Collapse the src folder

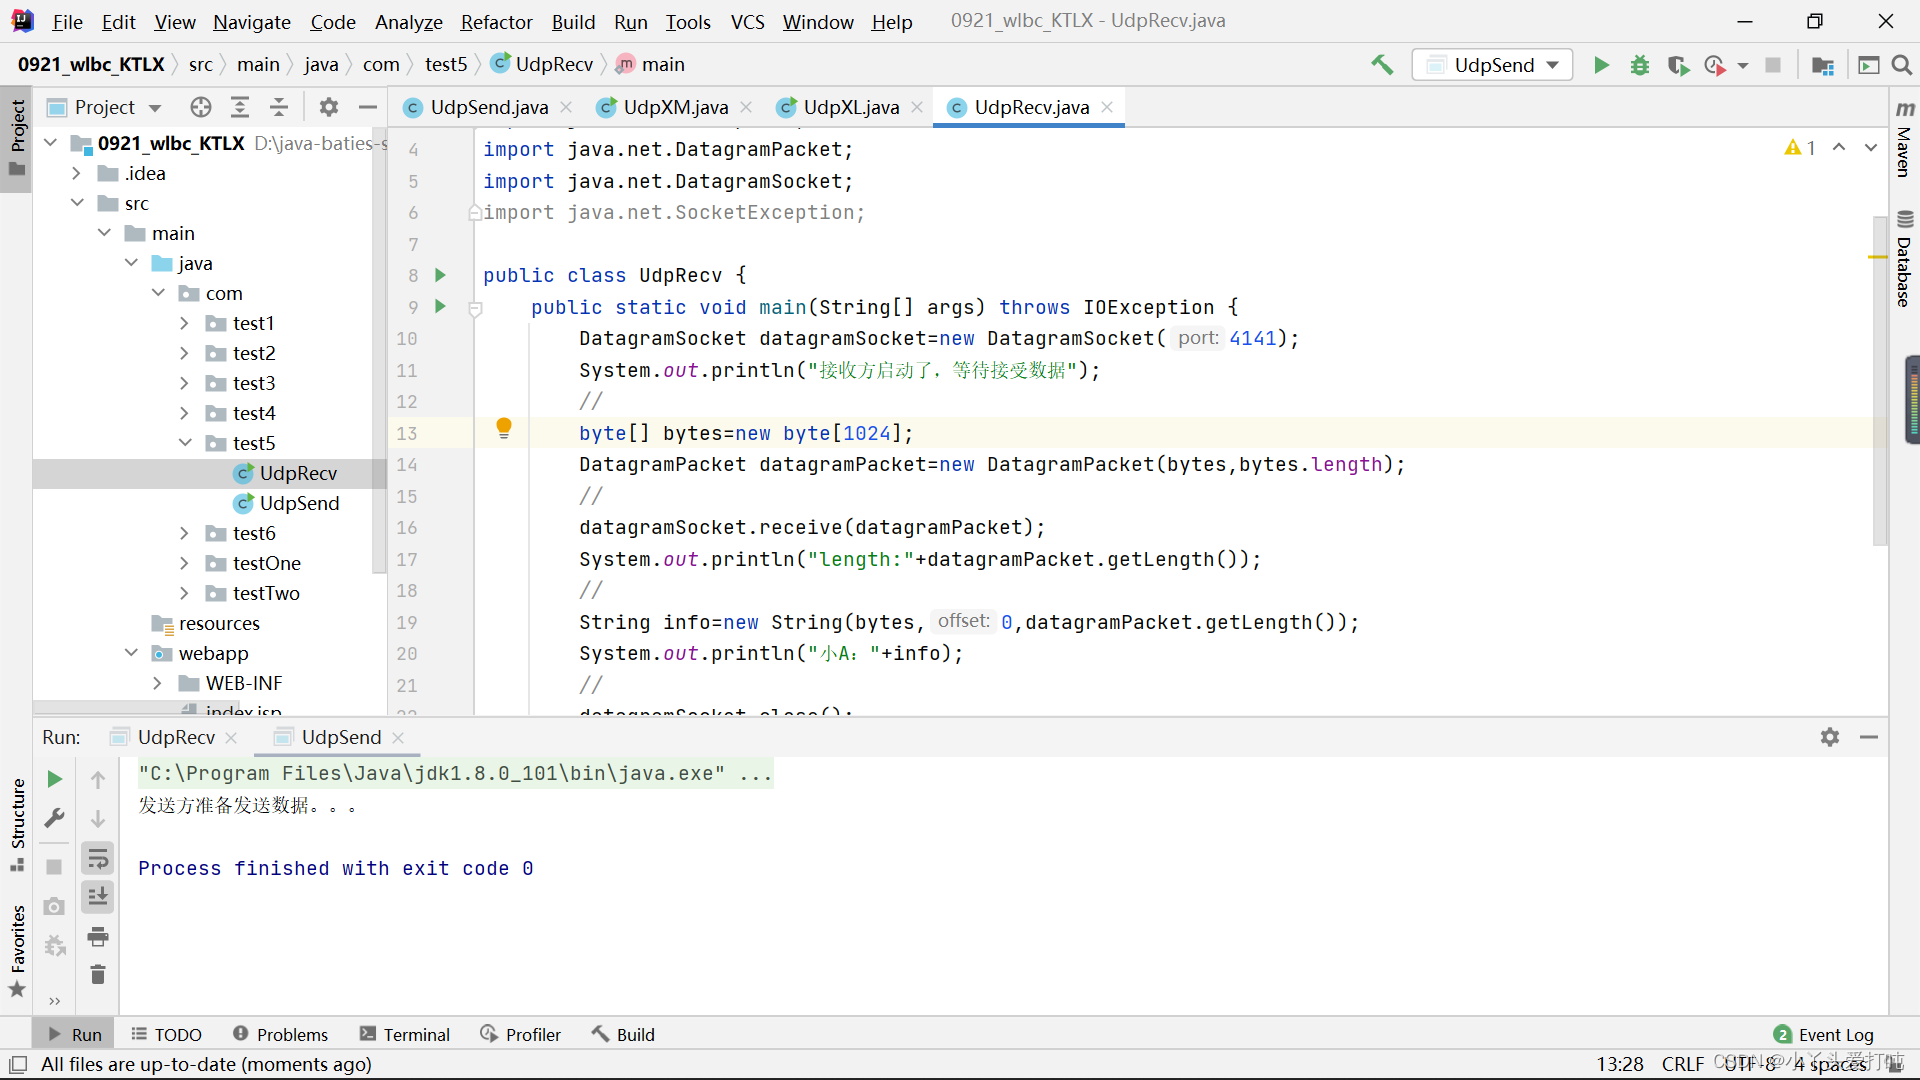[x=77, y=203]
